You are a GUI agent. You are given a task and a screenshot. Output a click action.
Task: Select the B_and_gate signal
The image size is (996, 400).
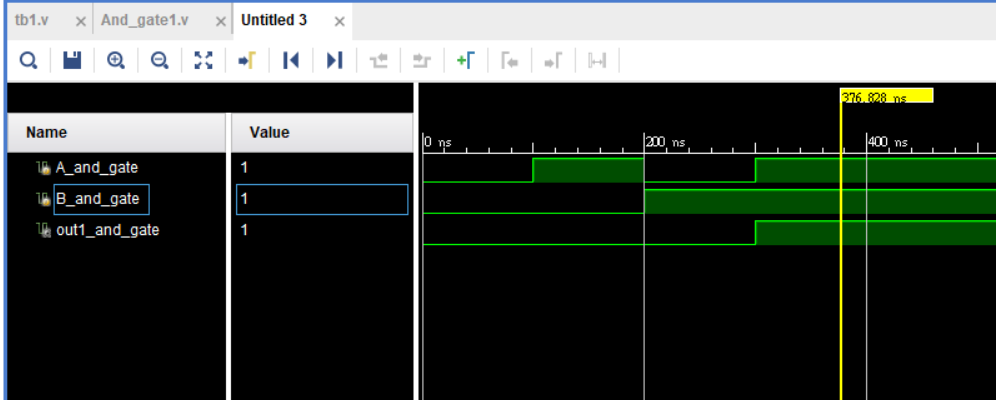click(x=97, y=199)
